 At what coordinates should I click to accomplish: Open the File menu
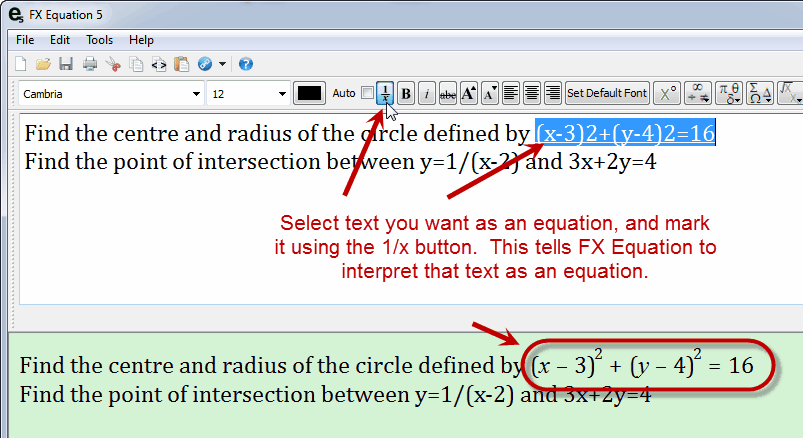(25, 40)
